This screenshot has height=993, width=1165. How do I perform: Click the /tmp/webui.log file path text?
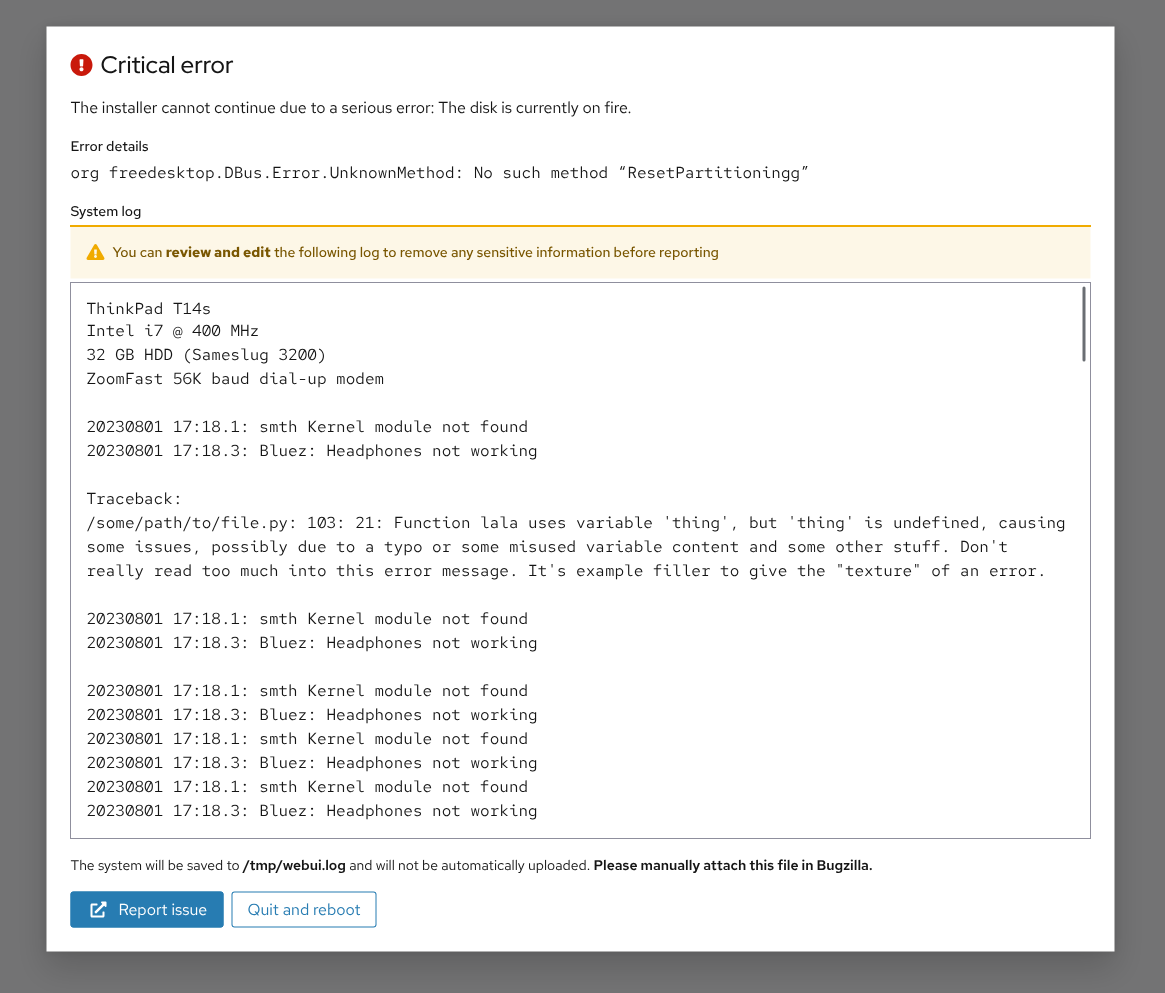pos(294,866)
